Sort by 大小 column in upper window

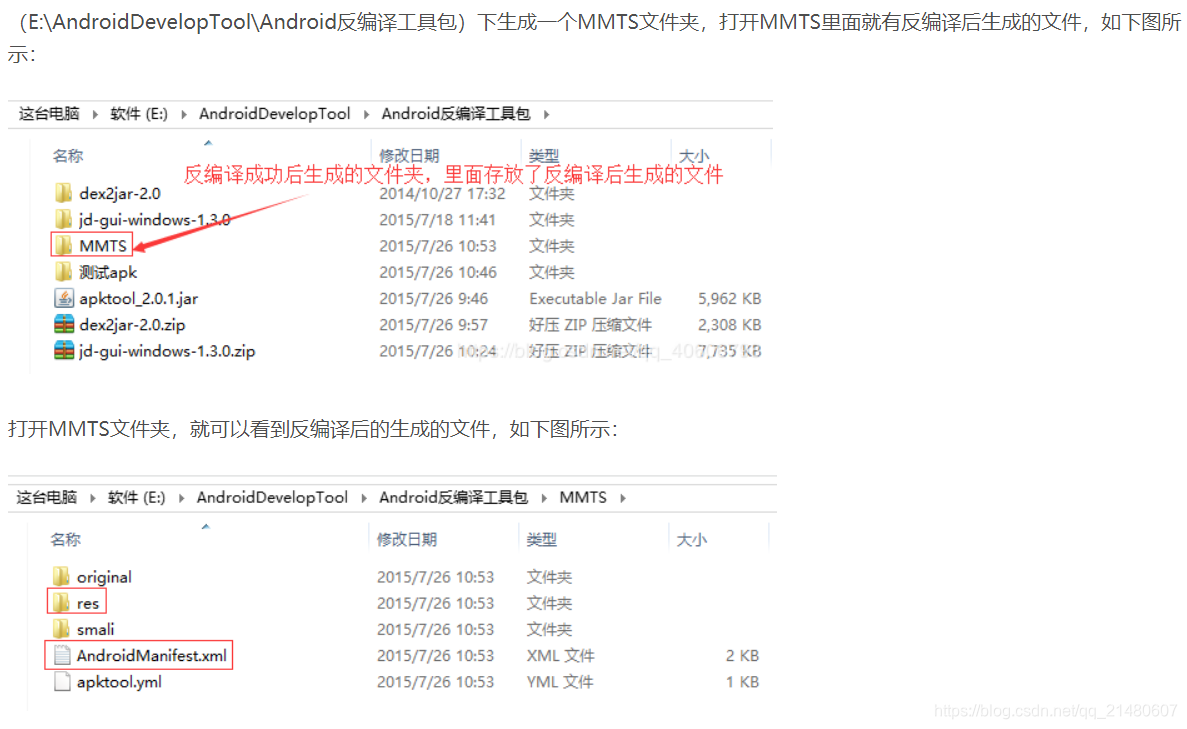click(693, 156)
